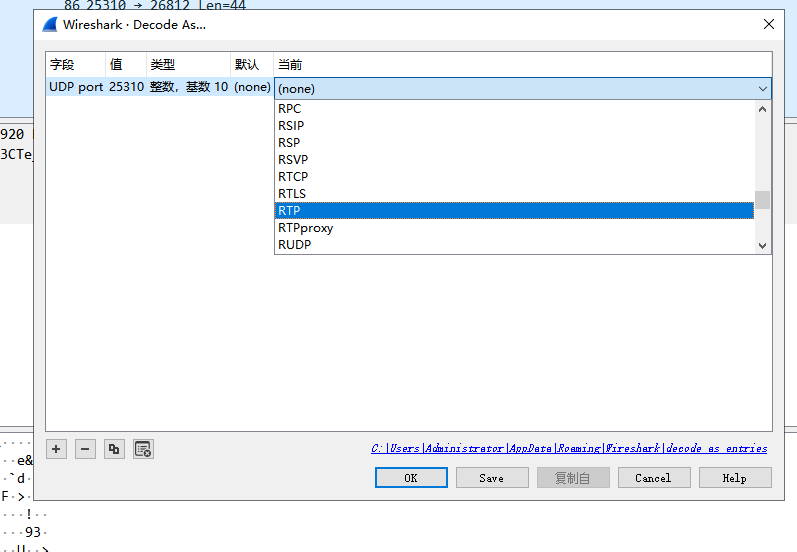The width and height of the screenshot is (797, 552).
Task: Click the 整数, 基数 10 type cell
Action: (x=189, y=87)
